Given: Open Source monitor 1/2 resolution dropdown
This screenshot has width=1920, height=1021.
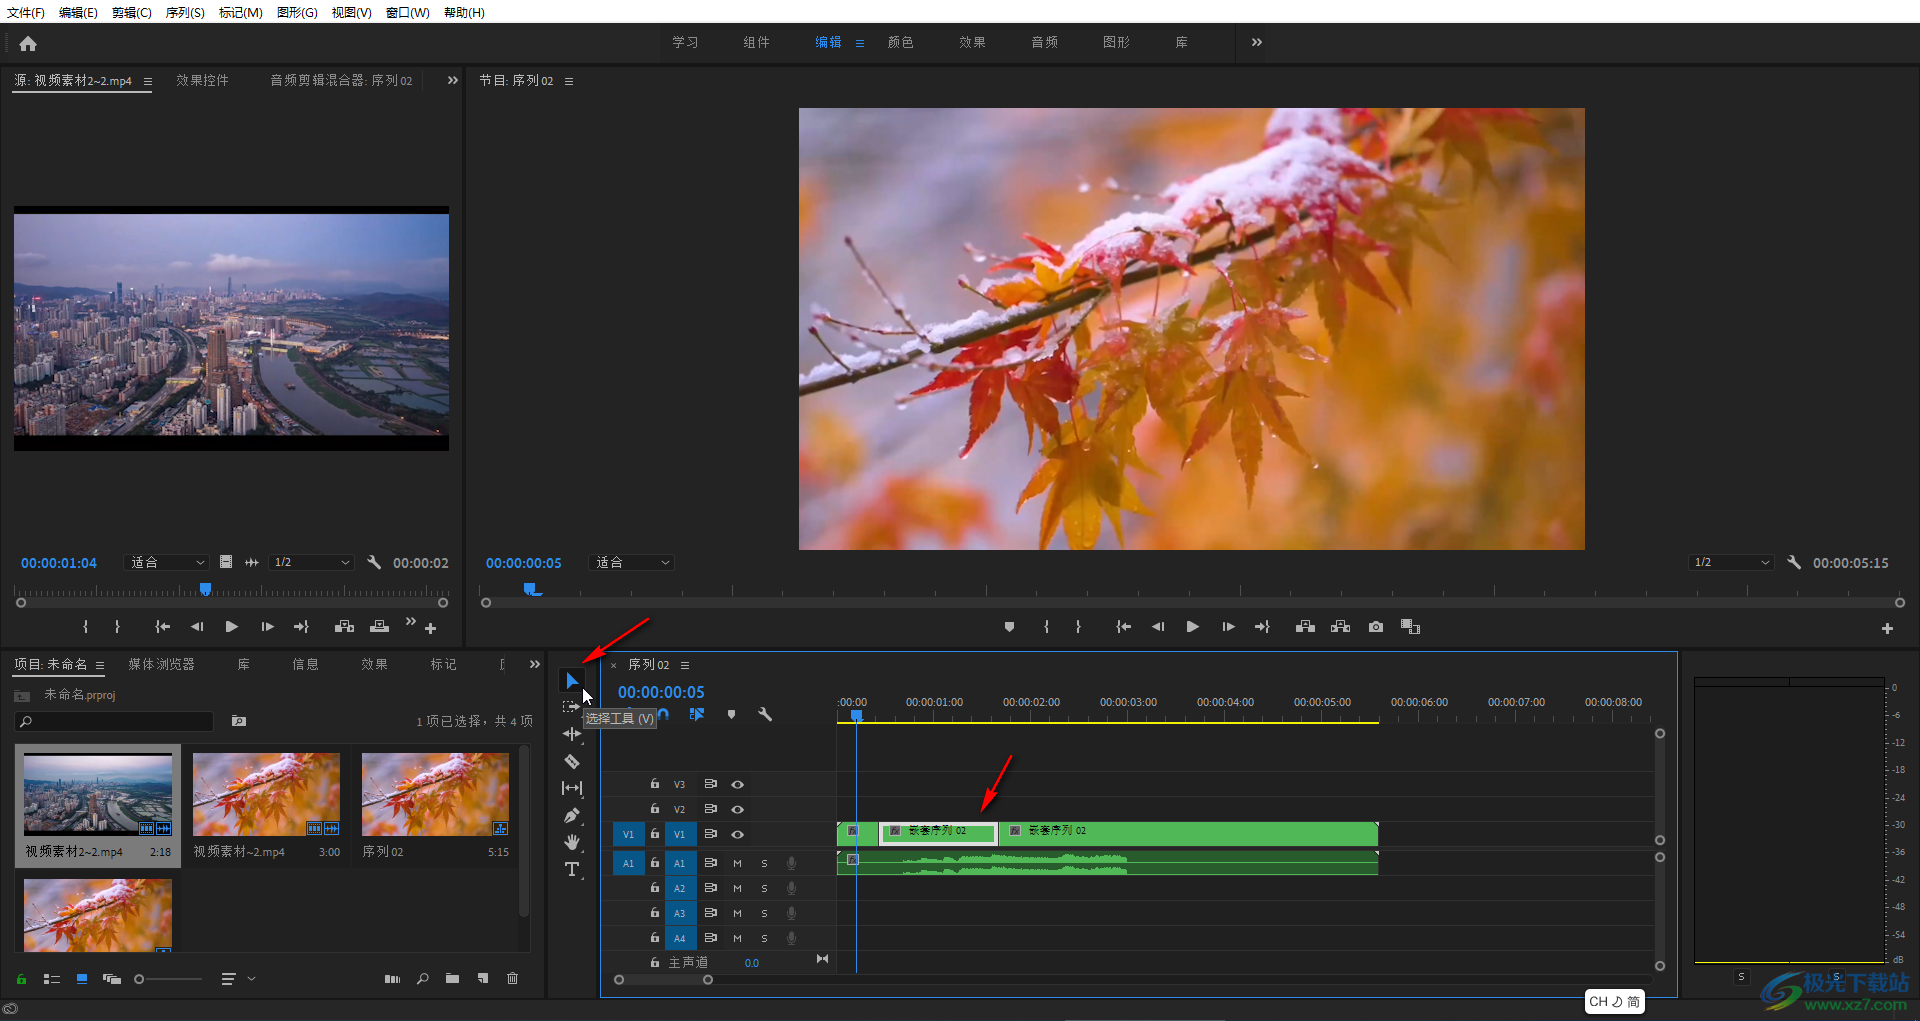Looking at the screenshot, I should point(312,562).
